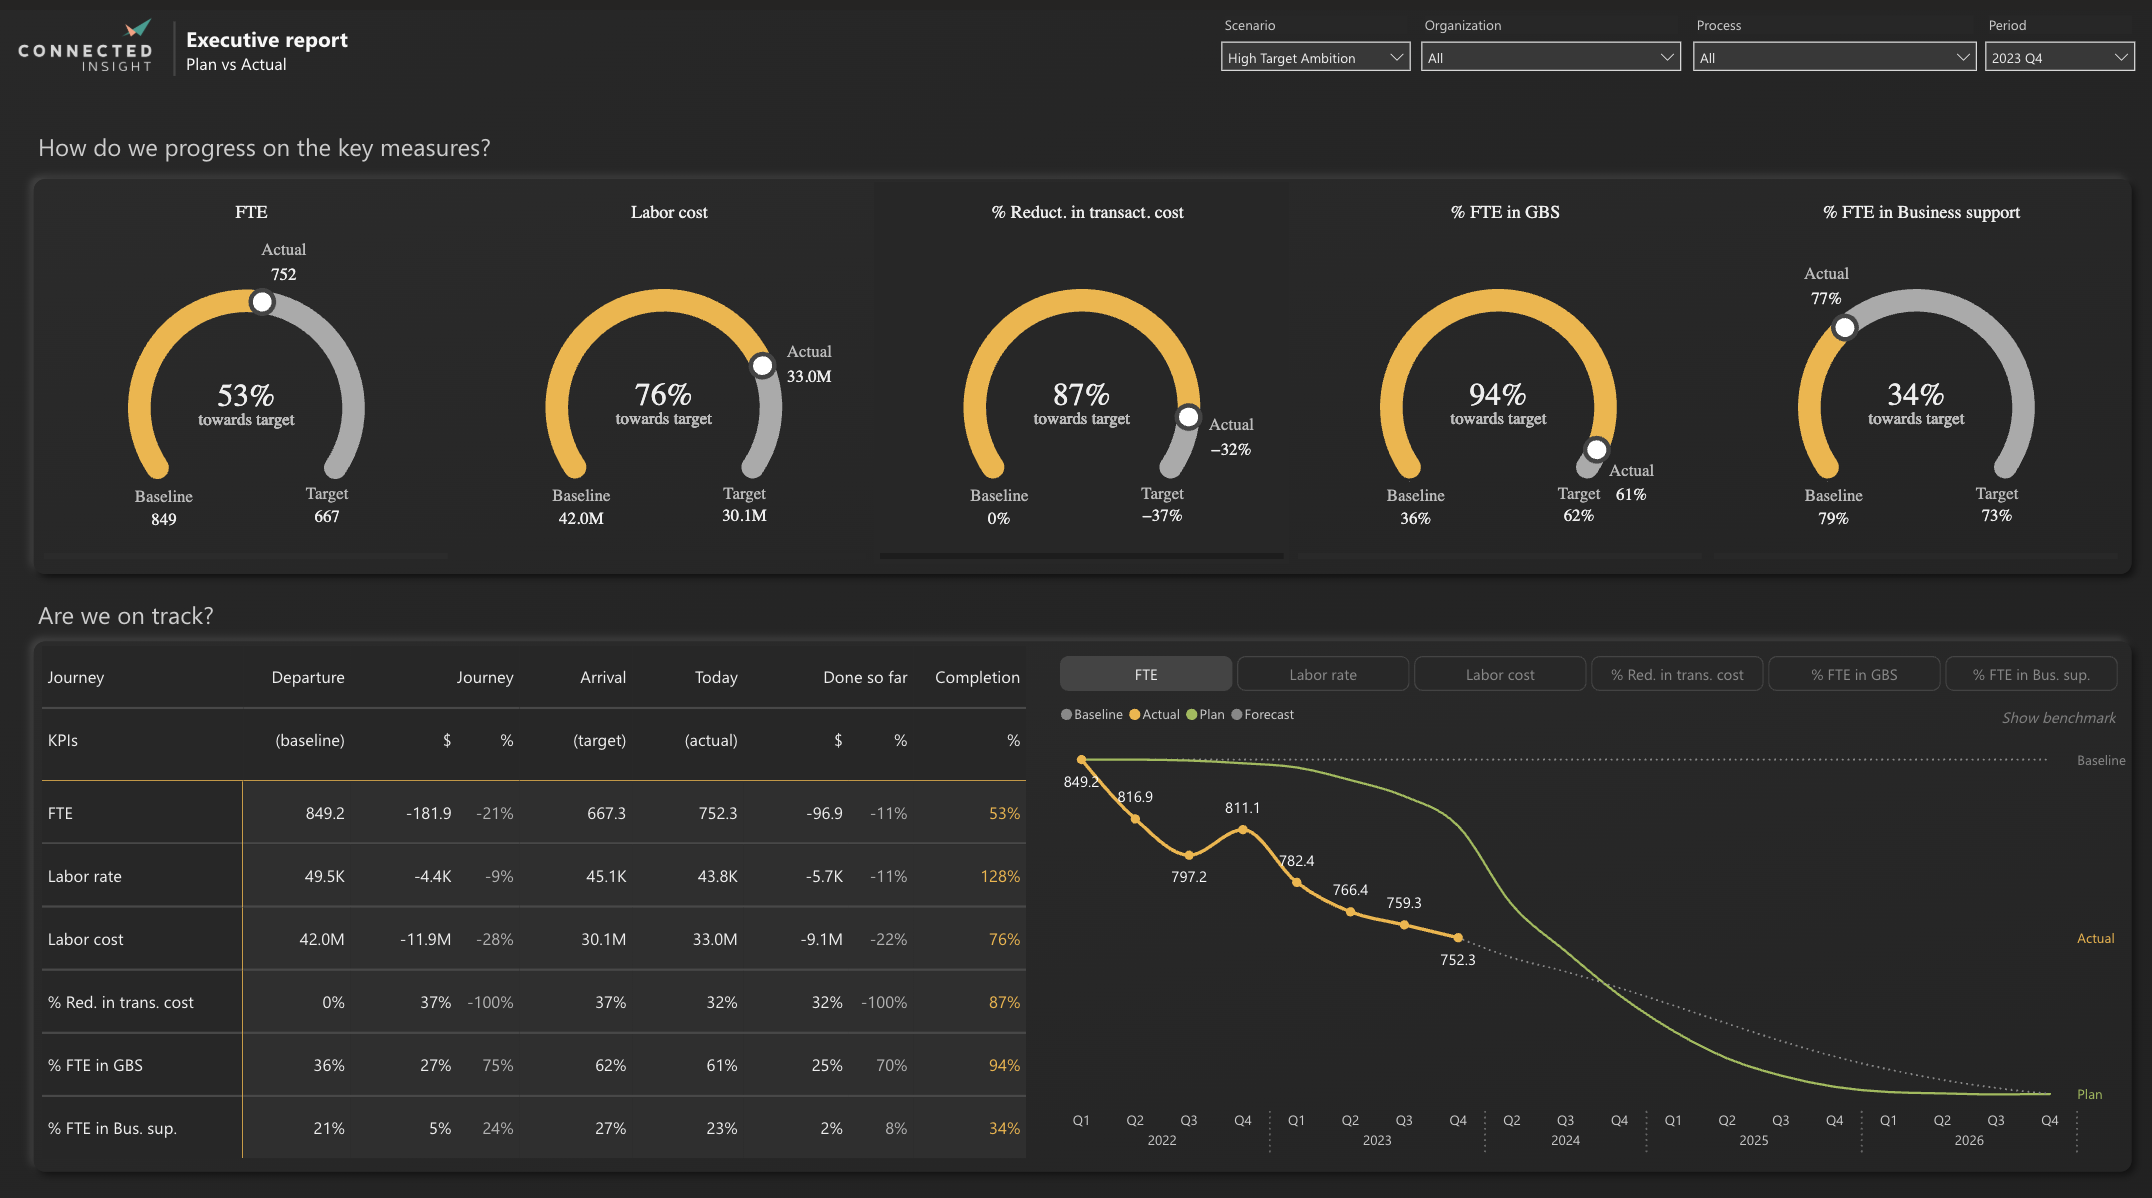The width and height of the screenshot is (2152, 1198).
Task: Toggle the Actual legend item
Action: [1154, 714]
